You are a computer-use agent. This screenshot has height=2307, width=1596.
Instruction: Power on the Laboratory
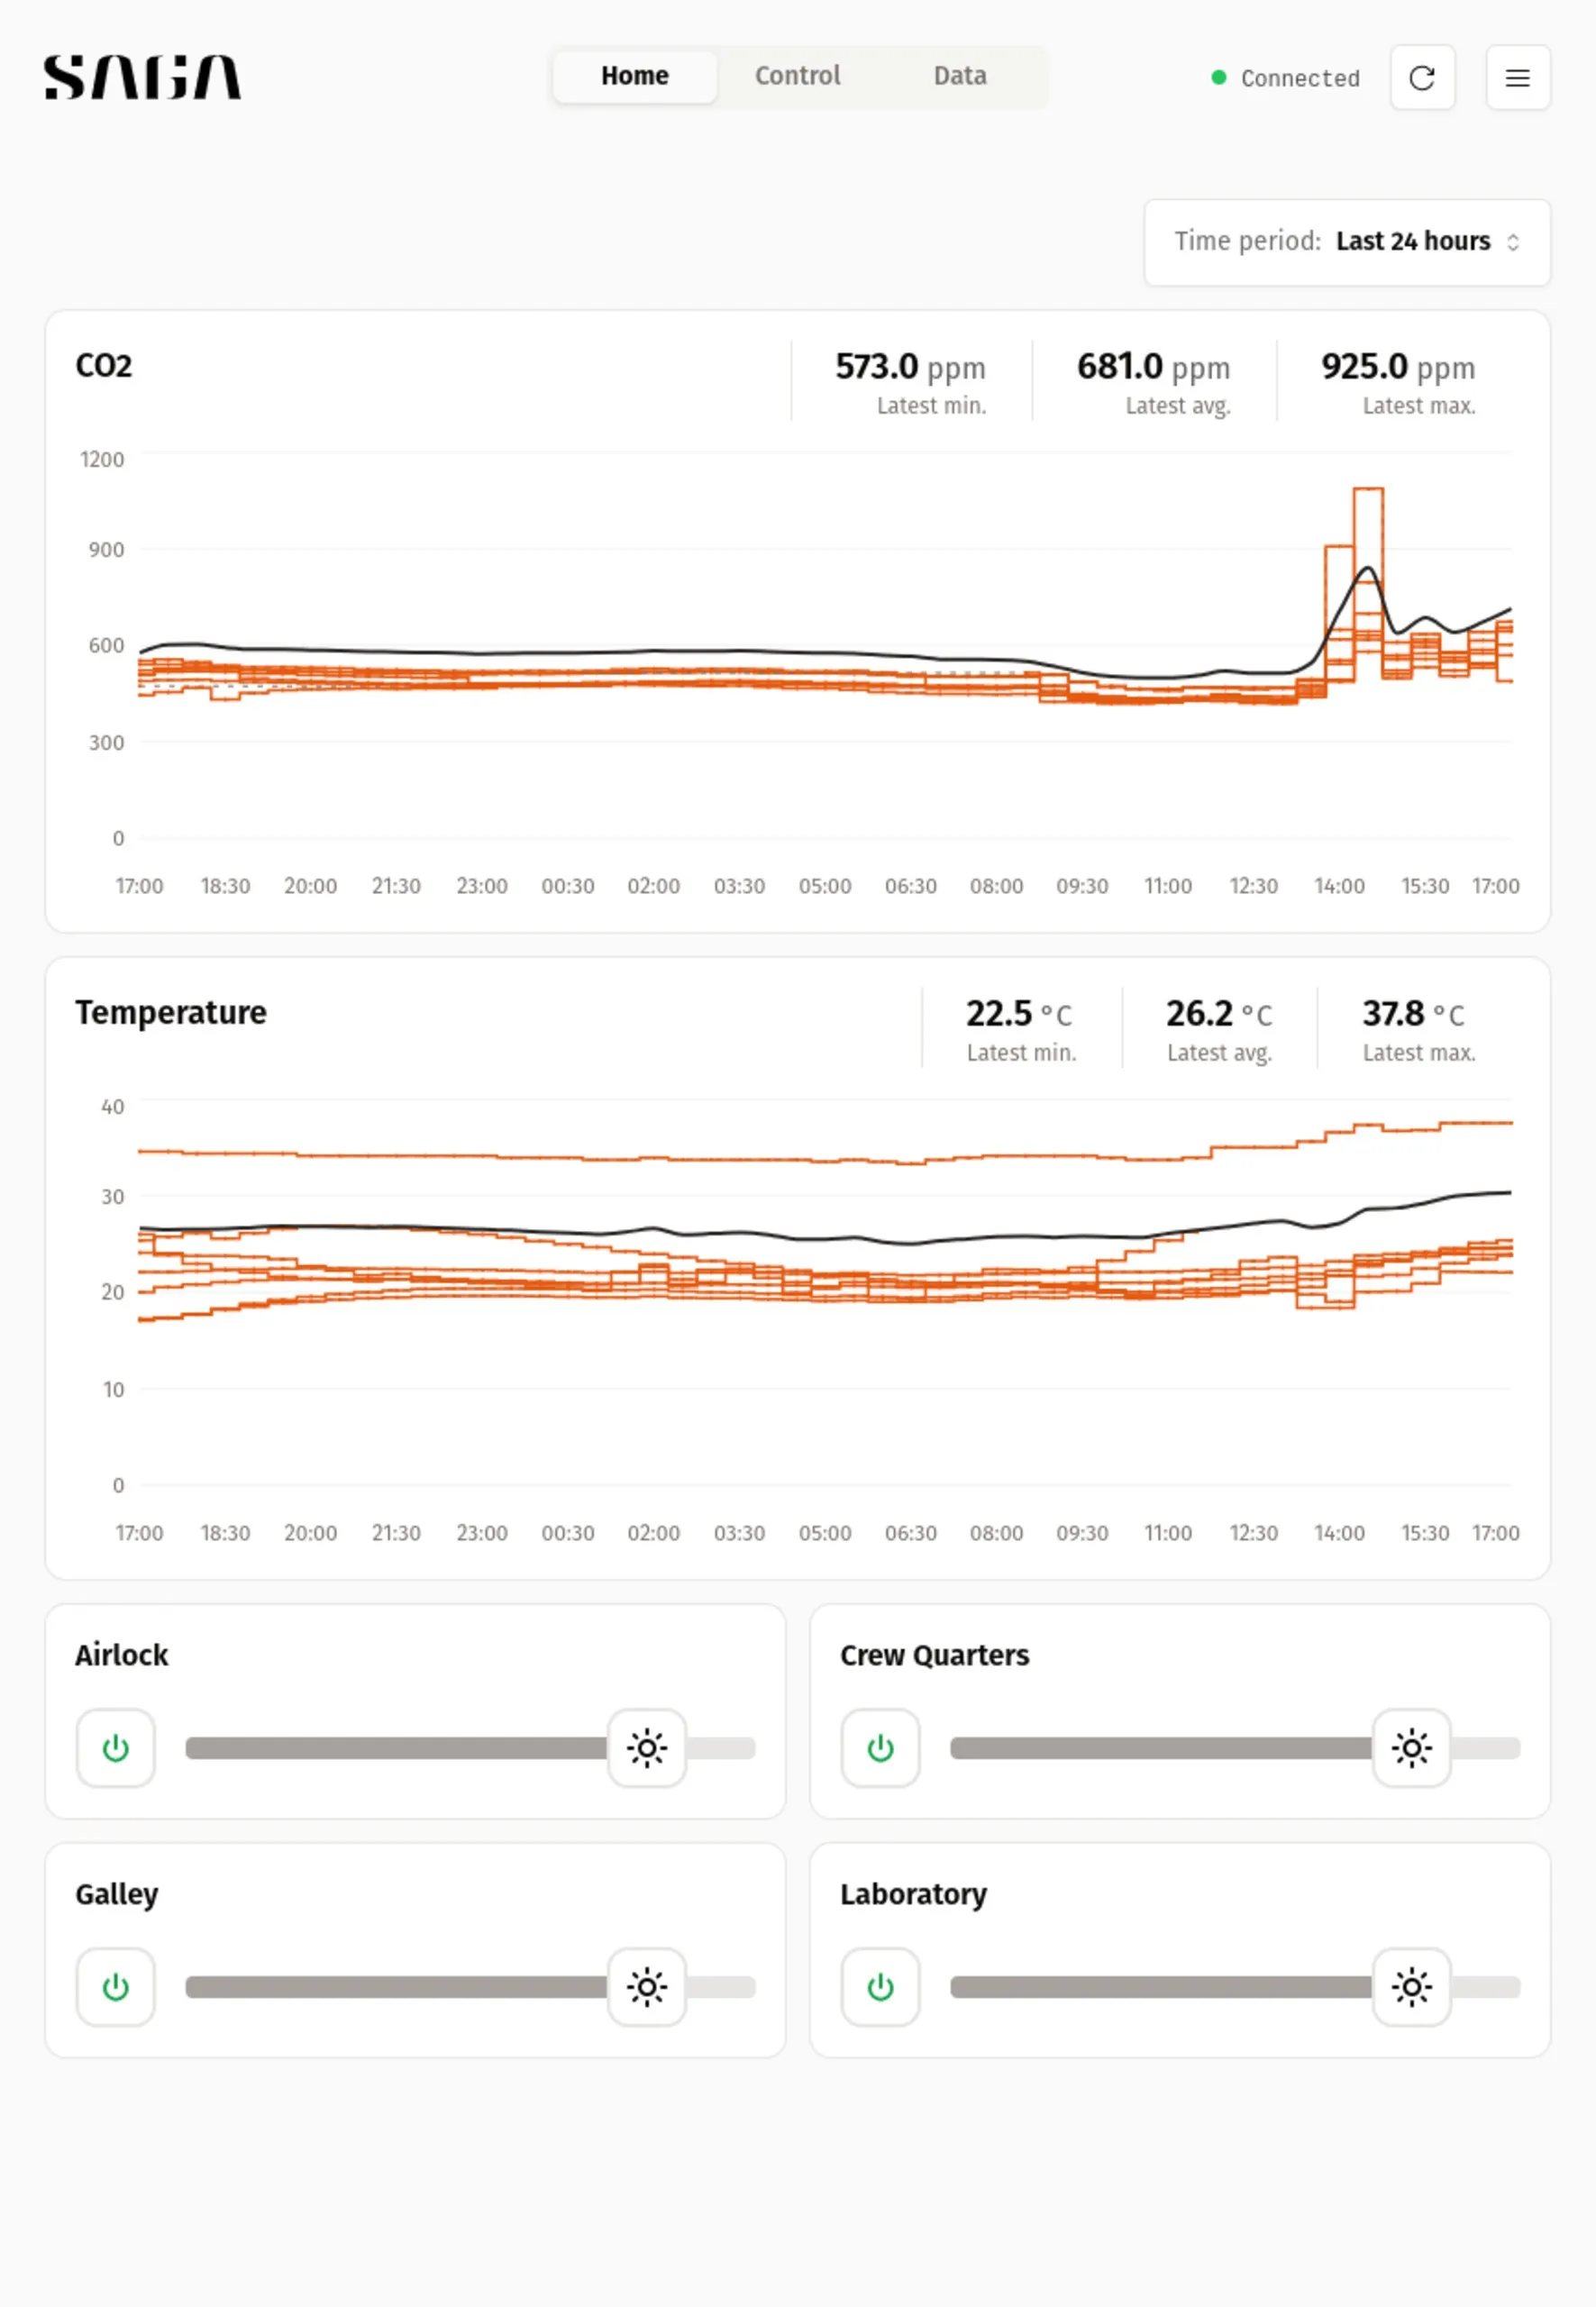[x=879, y=1987]
